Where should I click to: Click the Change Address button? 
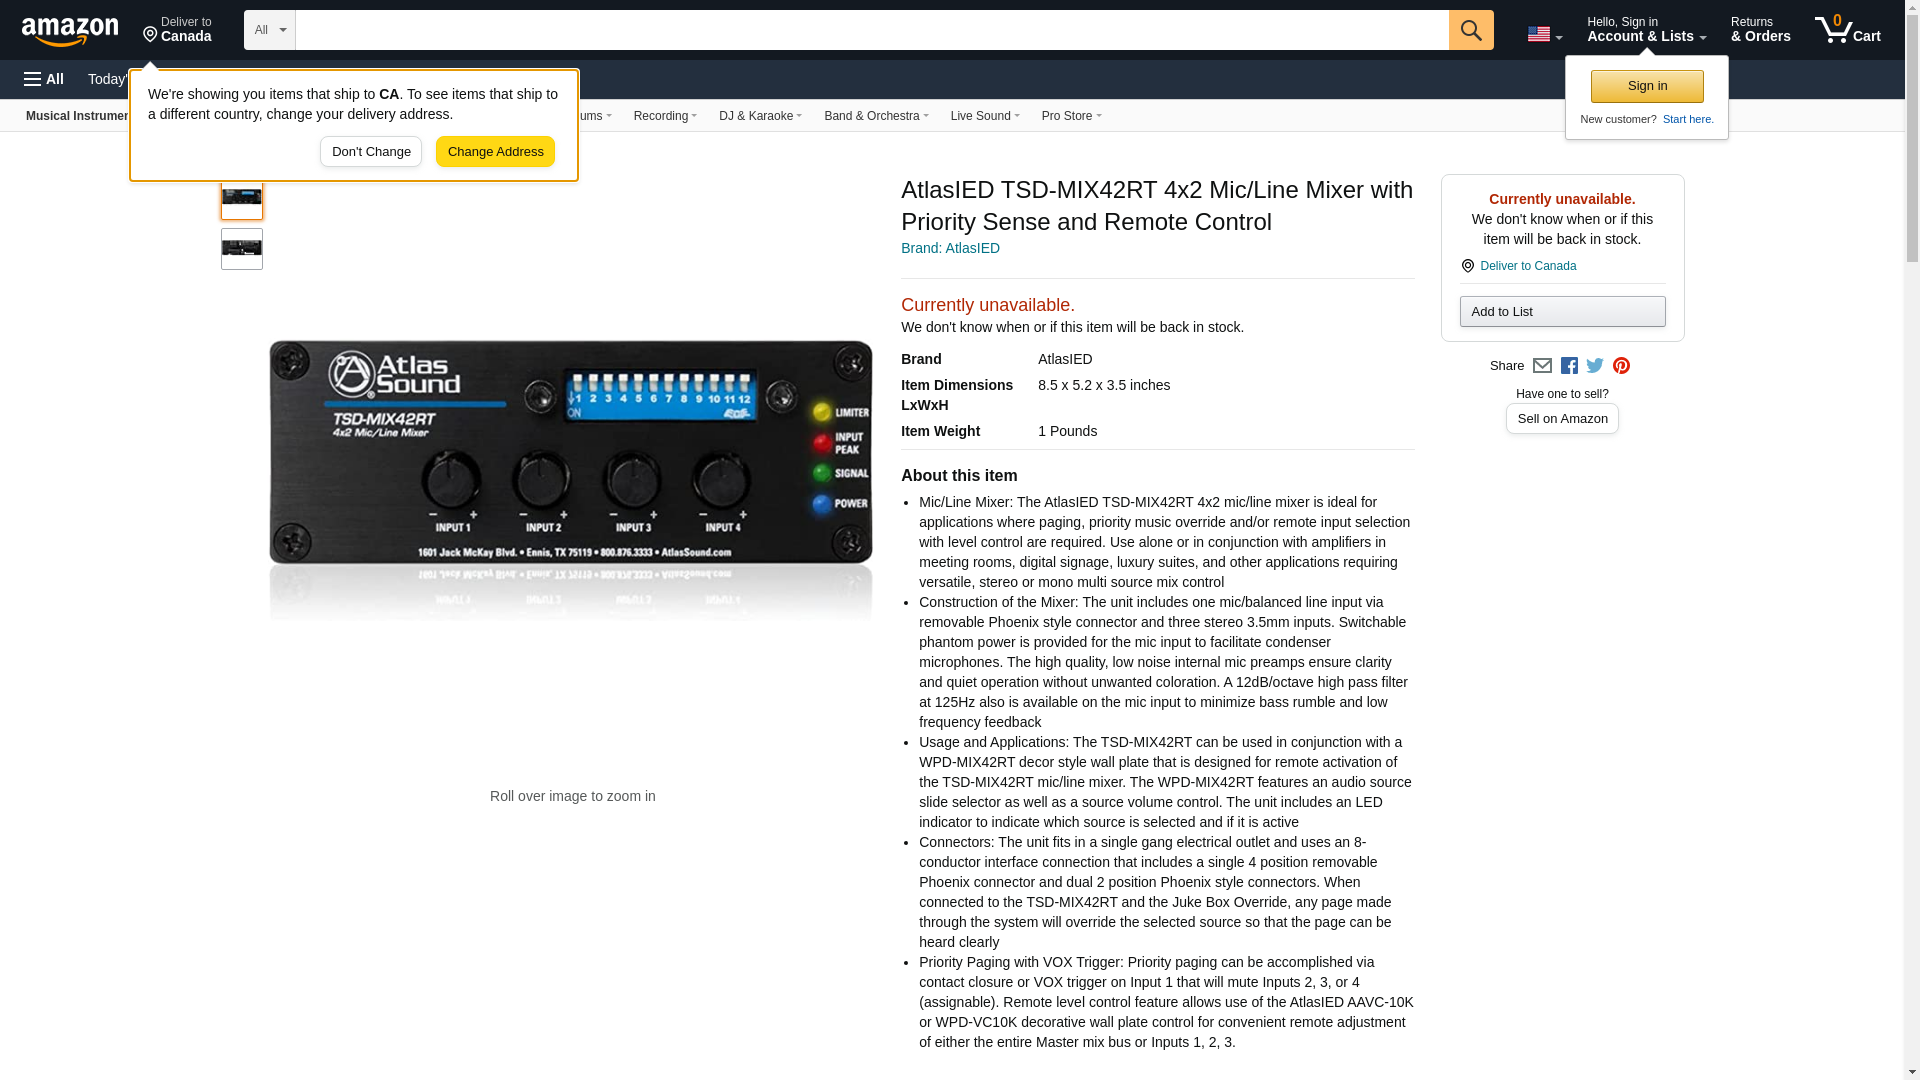[495, 152]
